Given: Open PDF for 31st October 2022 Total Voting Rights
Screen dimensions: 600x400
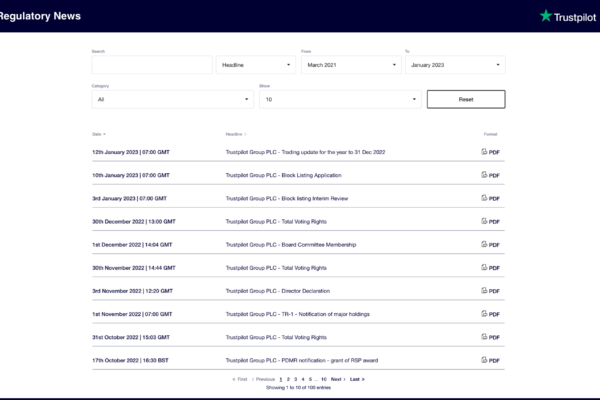Looking at the screenshot, I should click(490, 337).
